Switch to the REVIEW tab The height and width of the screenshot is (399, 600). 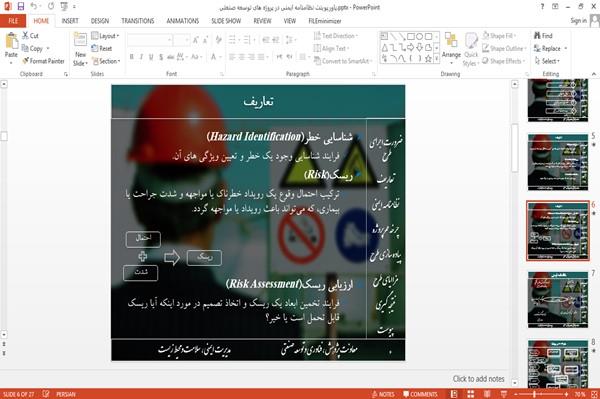[x=262, y=21]
